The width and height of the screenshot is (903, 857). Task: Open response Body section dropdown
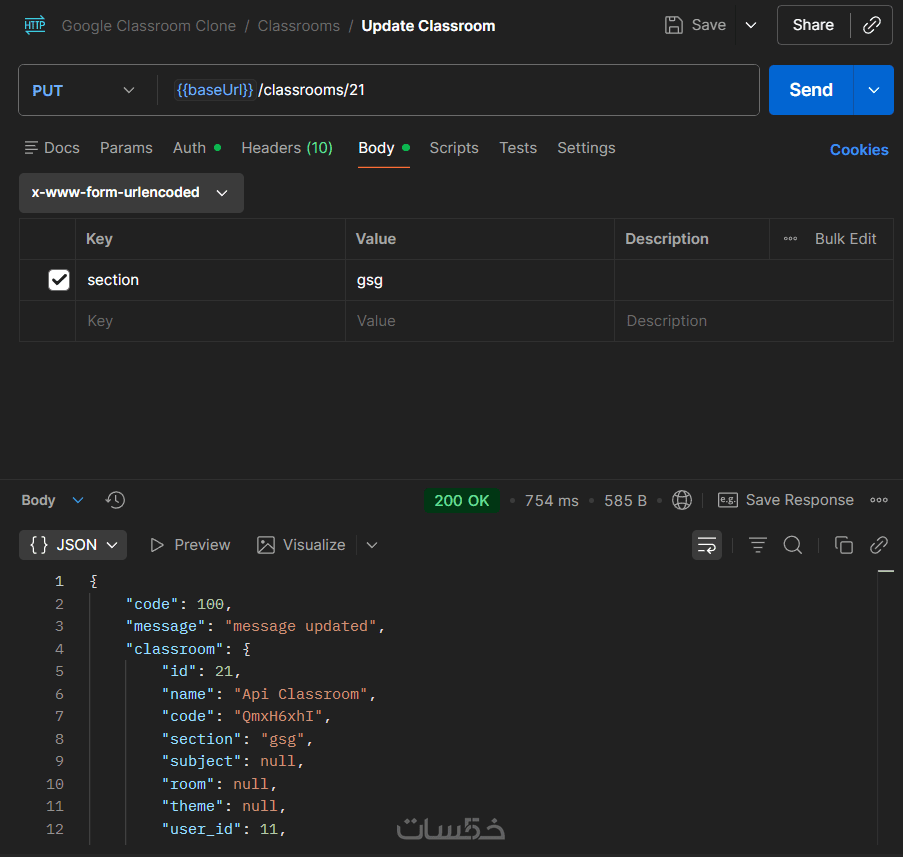(x=52, y=500)
